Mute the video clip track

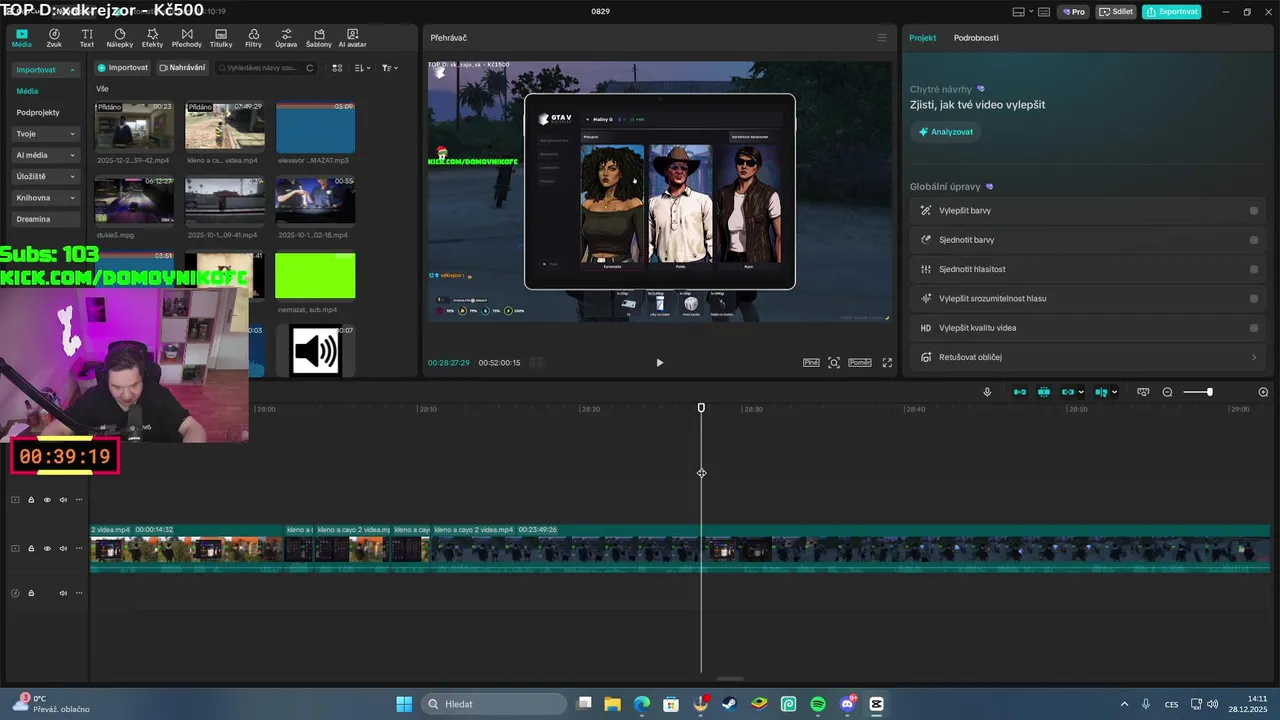coord(63,548)
